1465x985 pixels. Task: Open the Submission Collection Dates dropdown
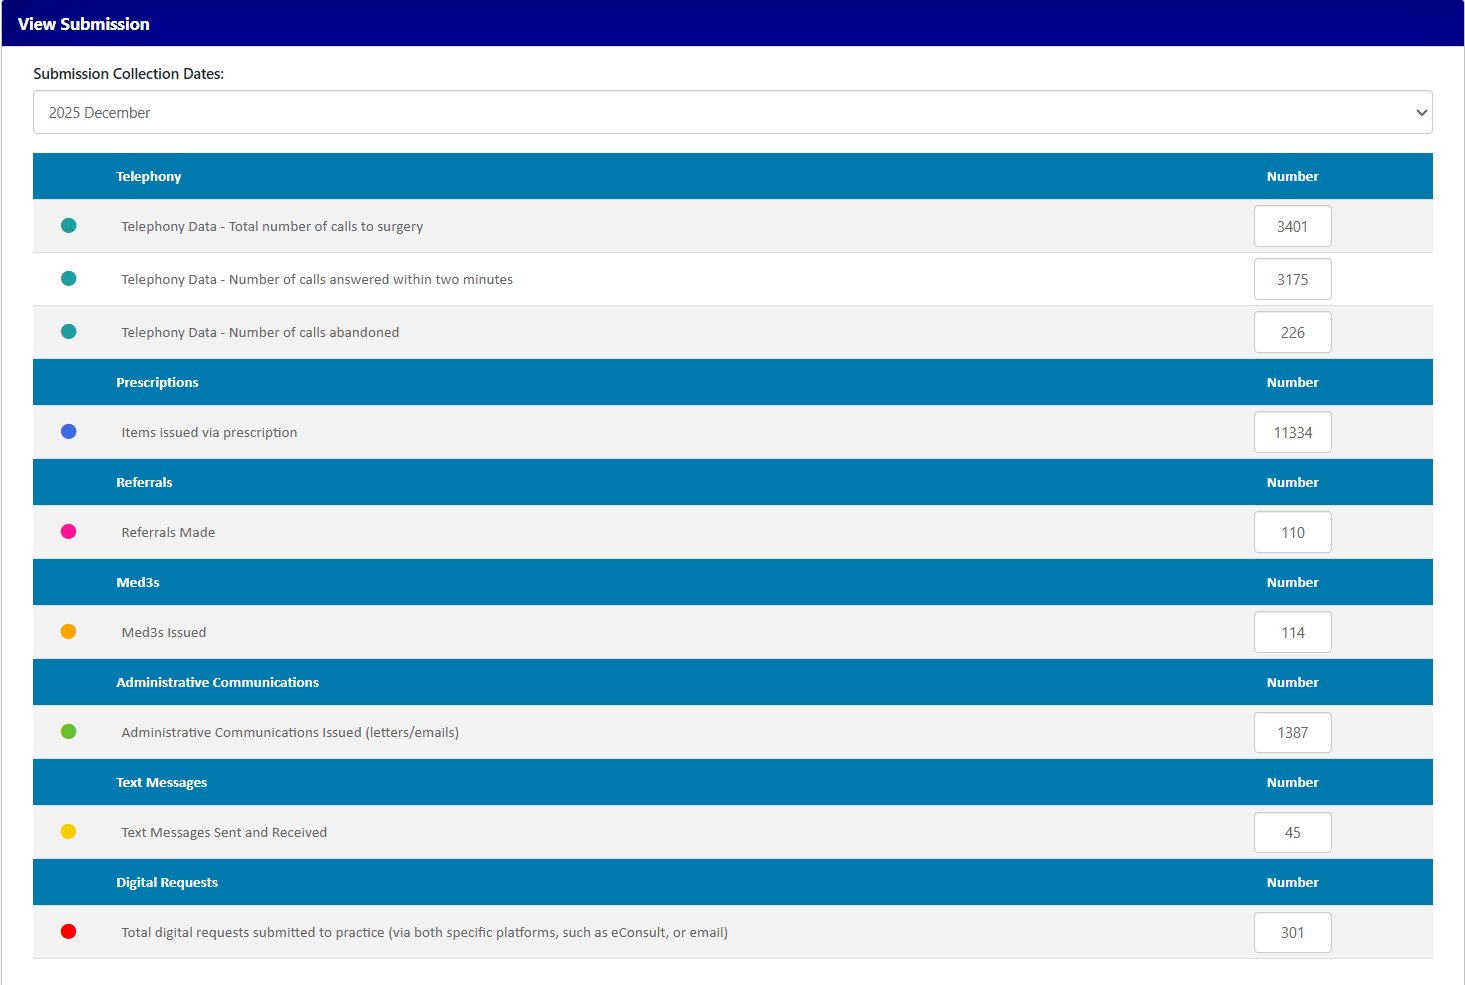coord(732,113)
